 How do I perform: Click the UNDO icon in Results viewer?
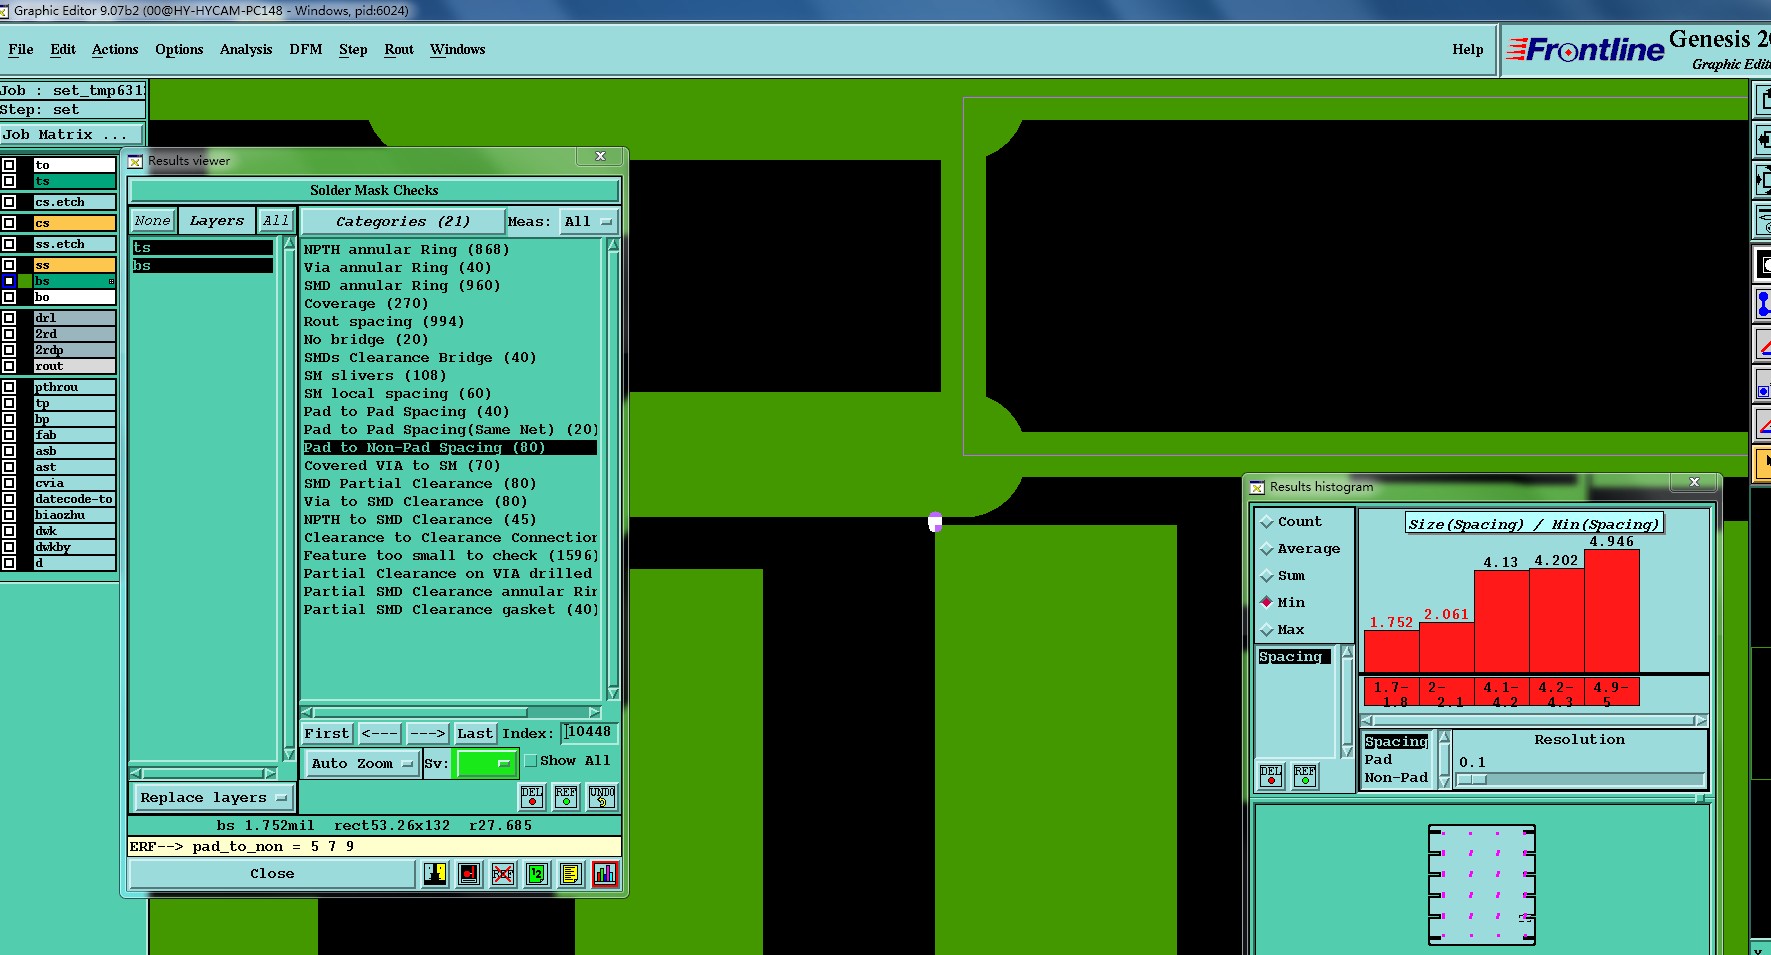[x=601, y=796]
